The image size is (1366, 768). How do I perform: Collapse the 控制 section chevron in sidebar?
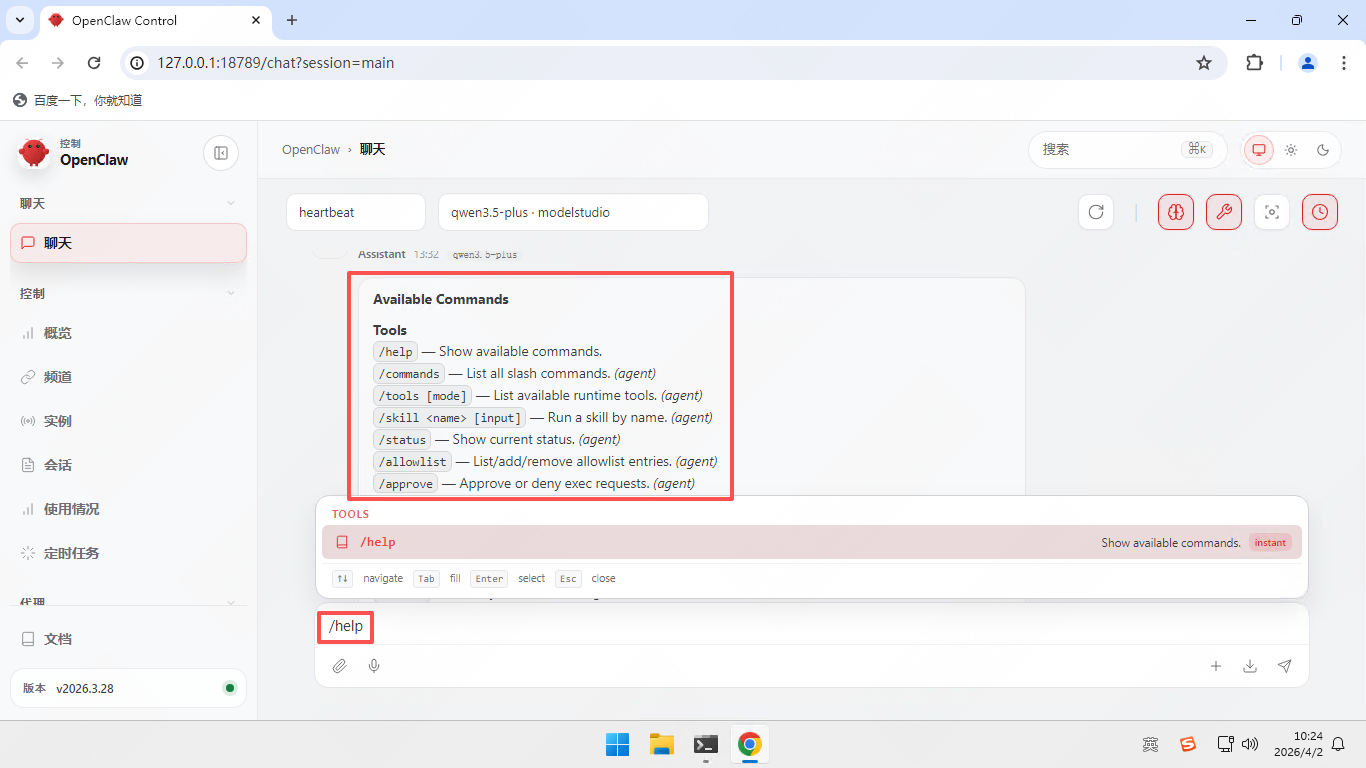click(231, 294)
